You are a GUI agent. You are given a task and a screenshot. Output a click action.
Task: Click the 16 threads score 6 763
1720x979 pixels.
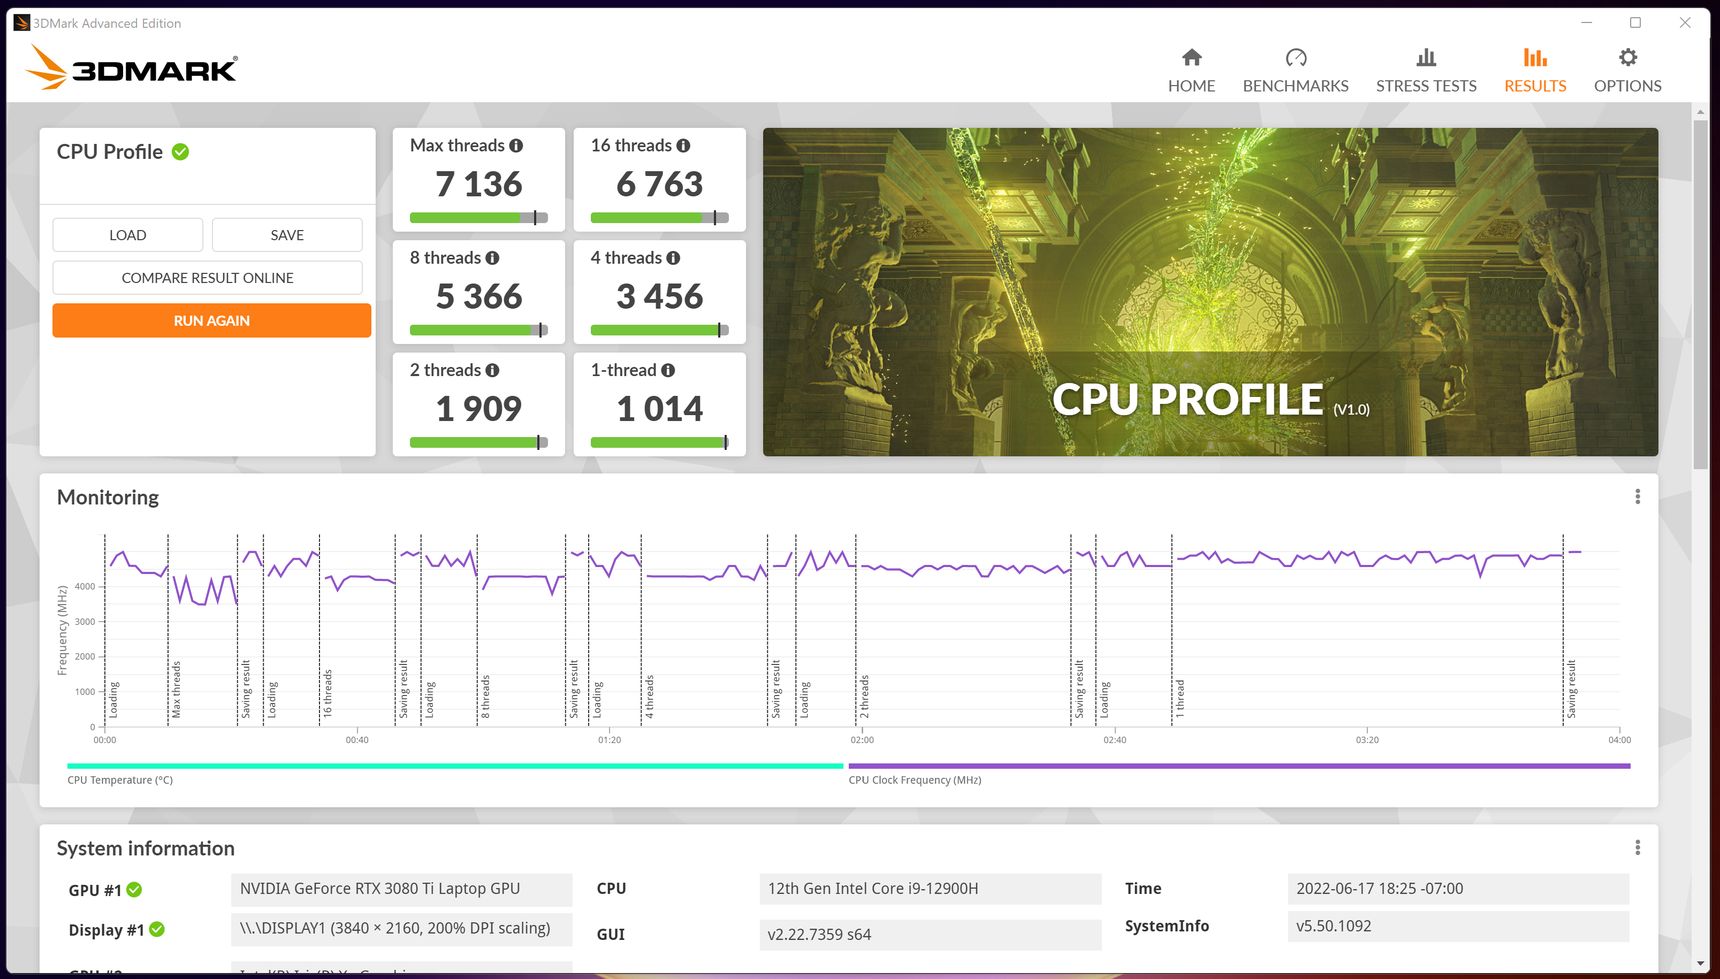click(x=660, y=184)
